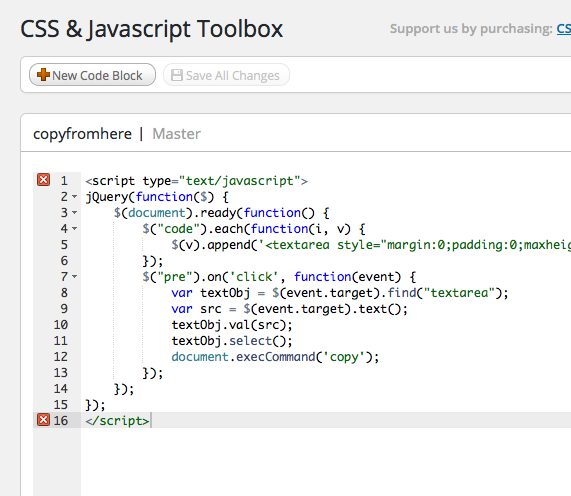Collapse the fold arrow on line 2
The image size is (571, 496).
tap(75, 197)
